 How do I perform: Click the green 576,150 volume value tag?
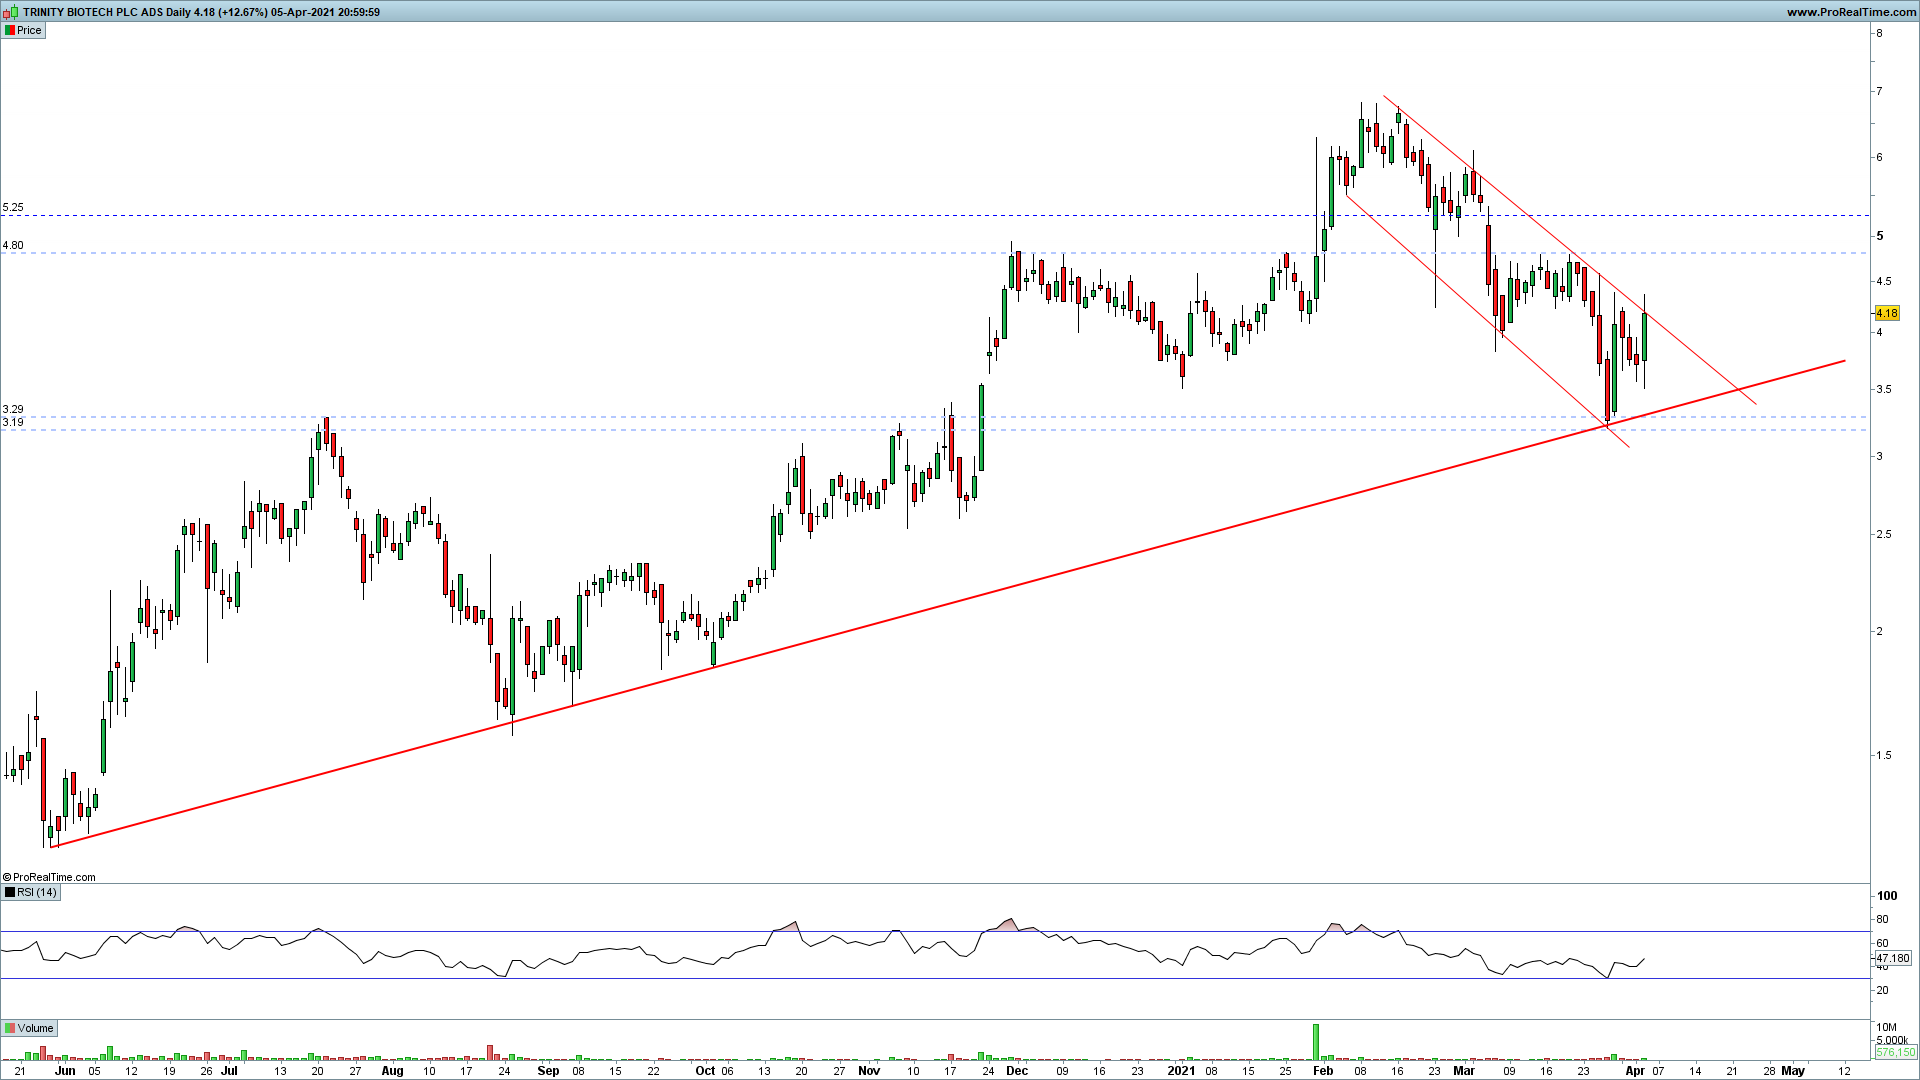[x=1894, y=1052]
